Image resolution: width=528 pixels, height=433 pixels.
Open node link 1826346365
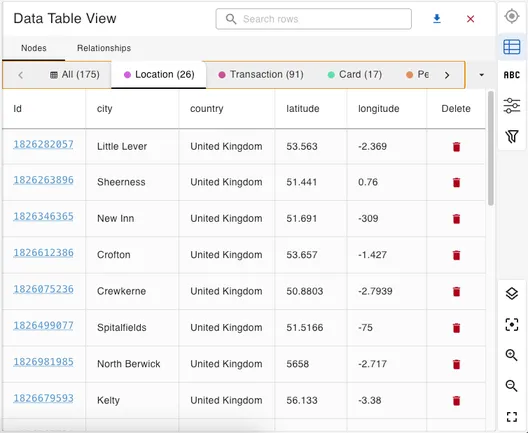(x=43, y=216)
